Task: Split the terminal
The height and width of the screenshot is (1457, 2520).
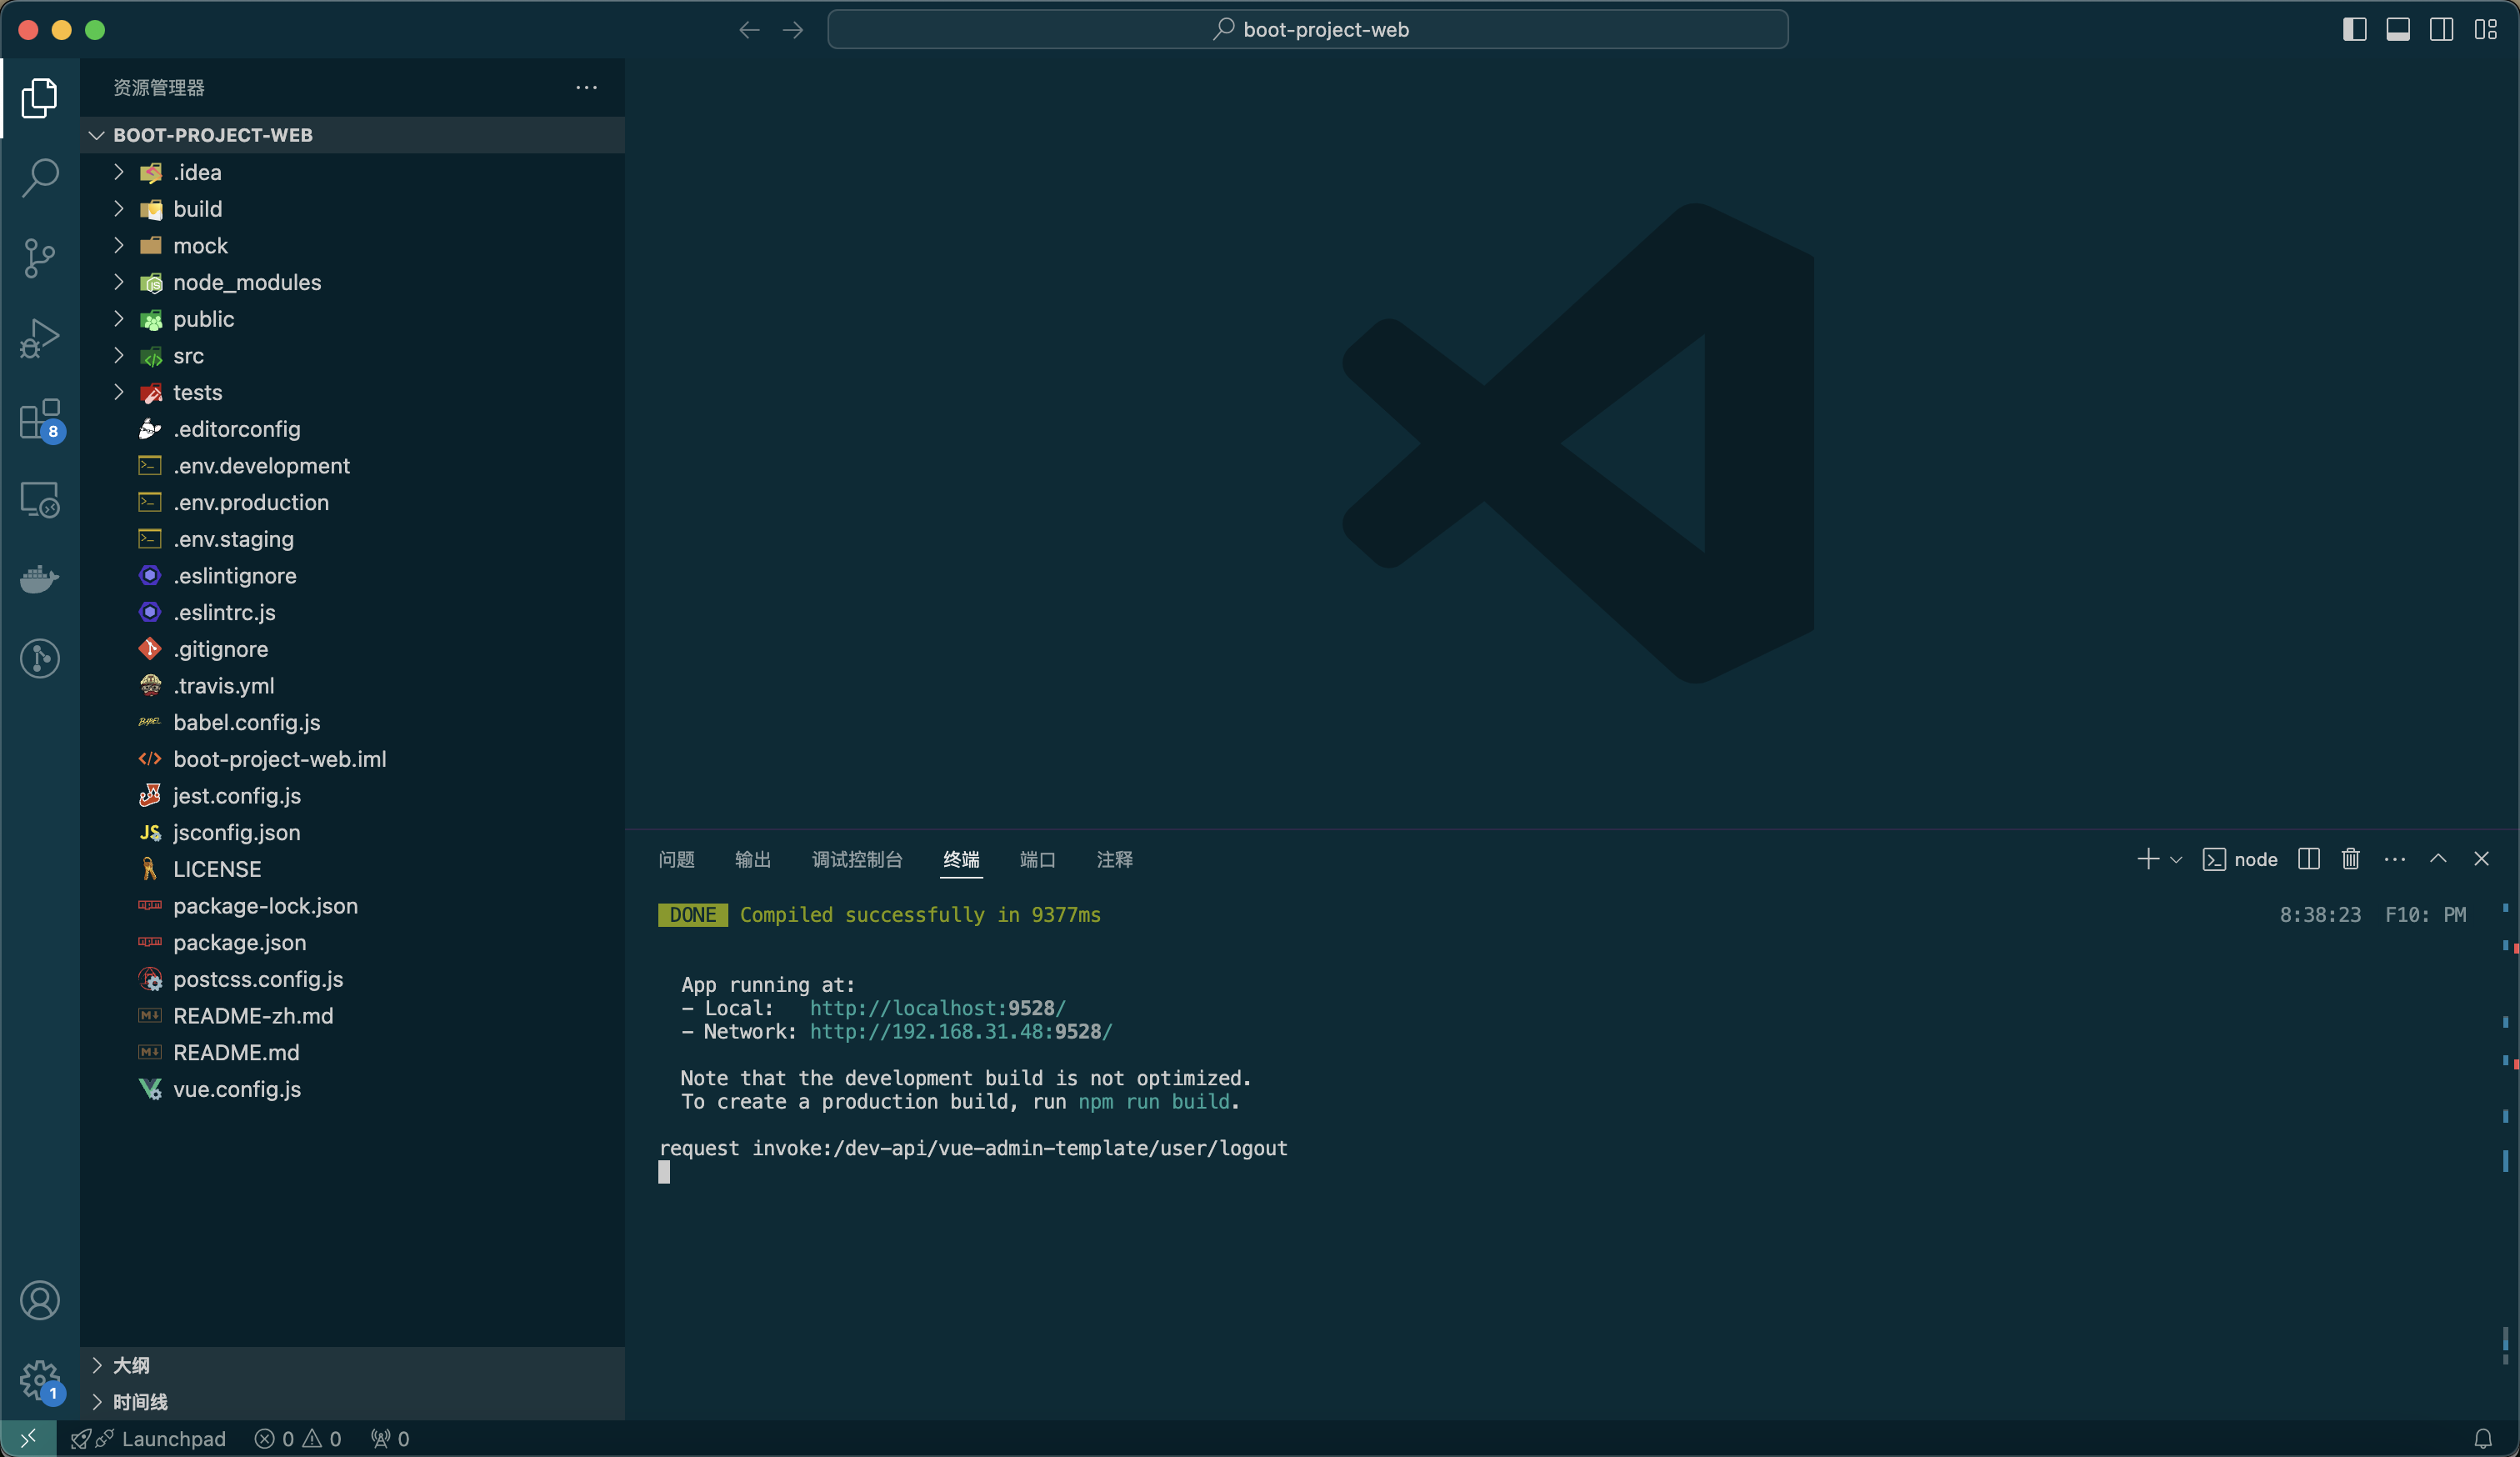Action: [x=2308, y=859]
